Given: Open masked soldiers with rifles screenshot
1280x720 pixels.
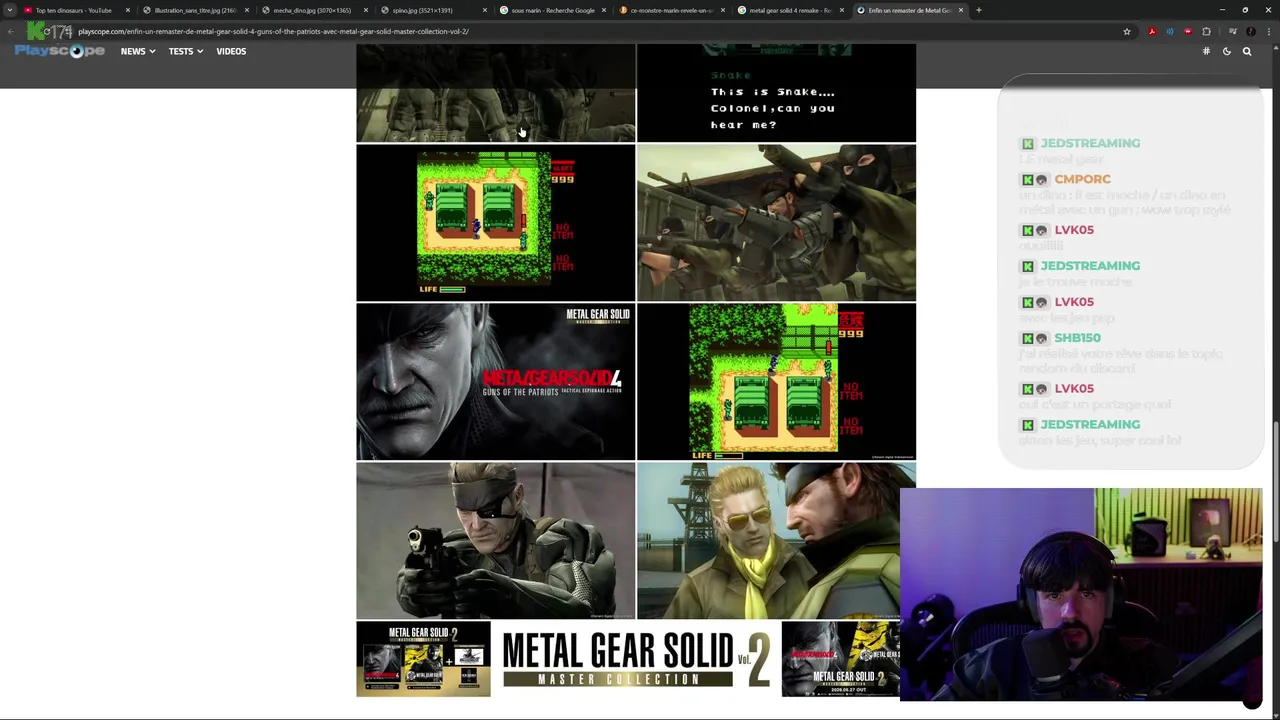Looking at the screenshot, I should pos(776,222).
